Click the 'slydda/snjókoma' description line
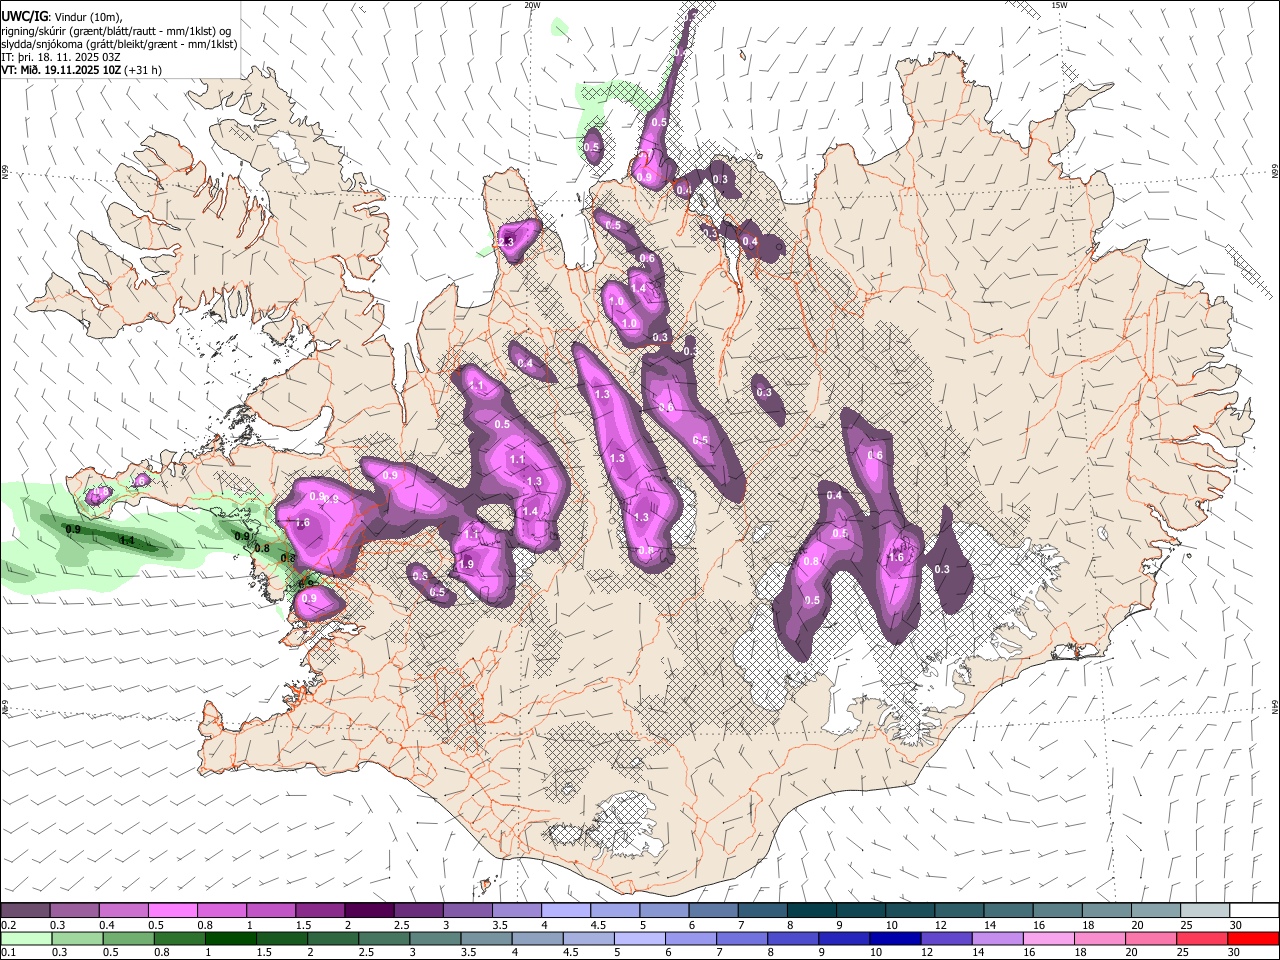The width and height of the screenshot is (1280, 960). click(119, 44)
